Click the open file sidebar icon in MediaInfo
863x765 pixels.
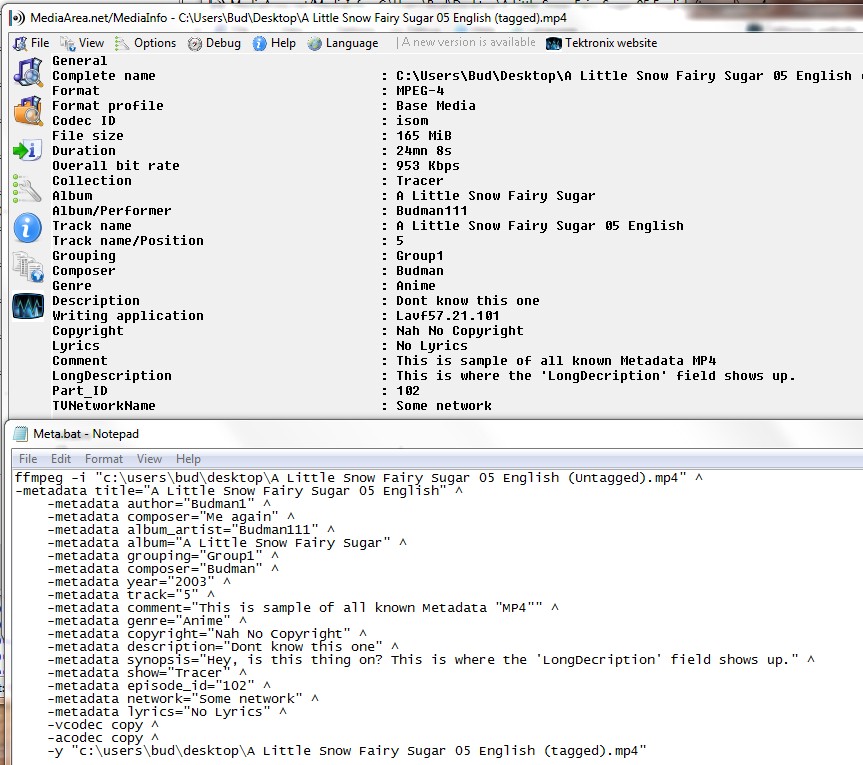[x=28, y=73]
